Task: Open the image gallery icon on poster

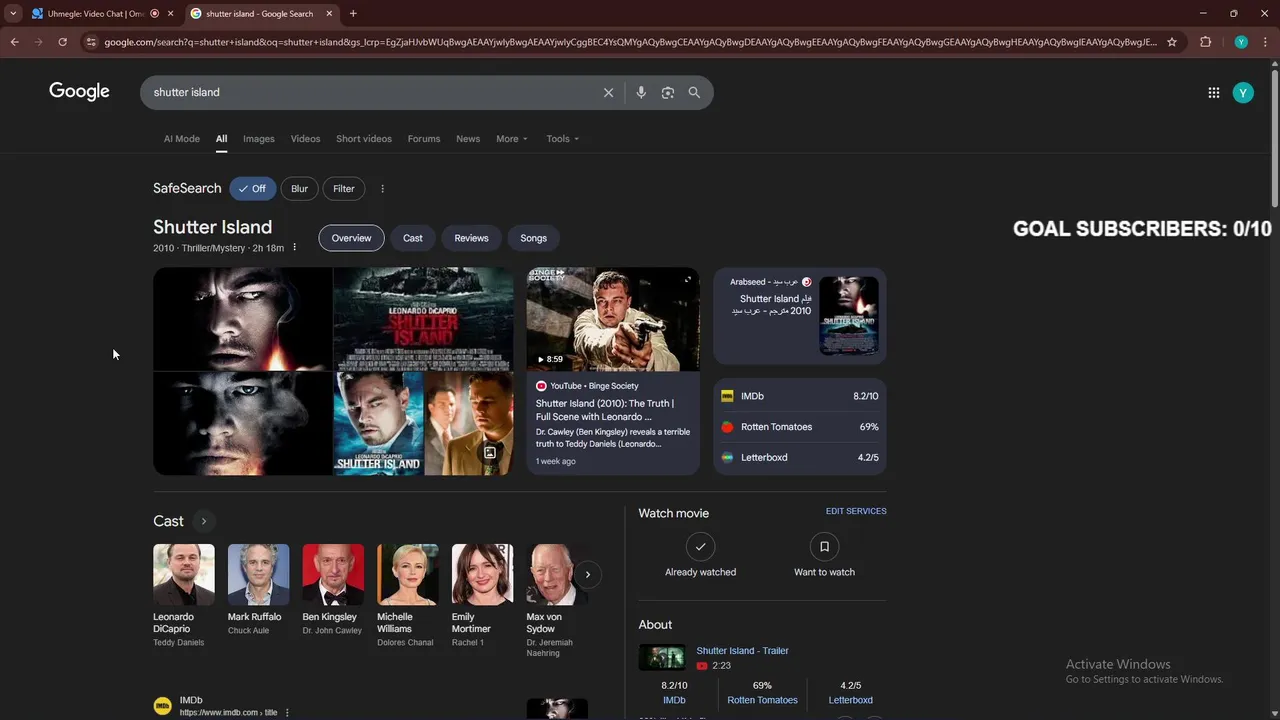Action: 490,453
